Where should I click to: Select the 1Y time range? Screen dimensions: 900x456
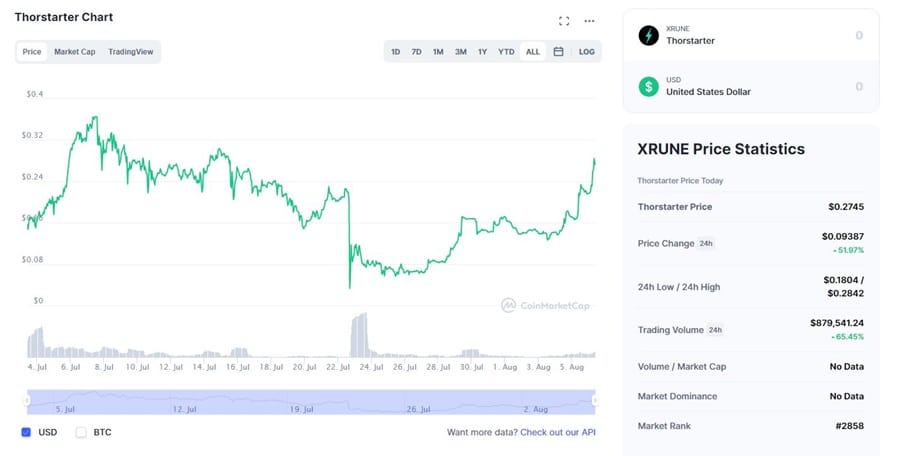[482, 52]
